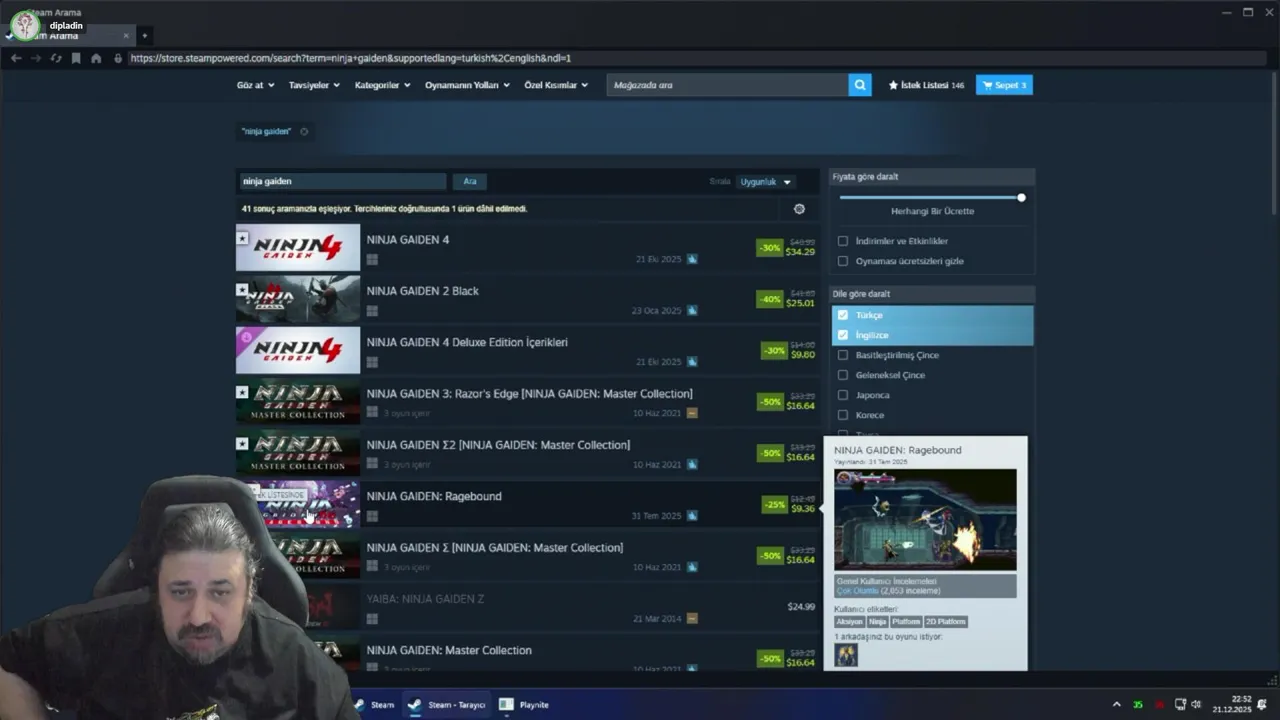The height and width of the screenshot is (720, 1280).
Task: Open NINJA GAIDEN 4 Deluxe Edition İçerikleri
Action: click(527, 350)
